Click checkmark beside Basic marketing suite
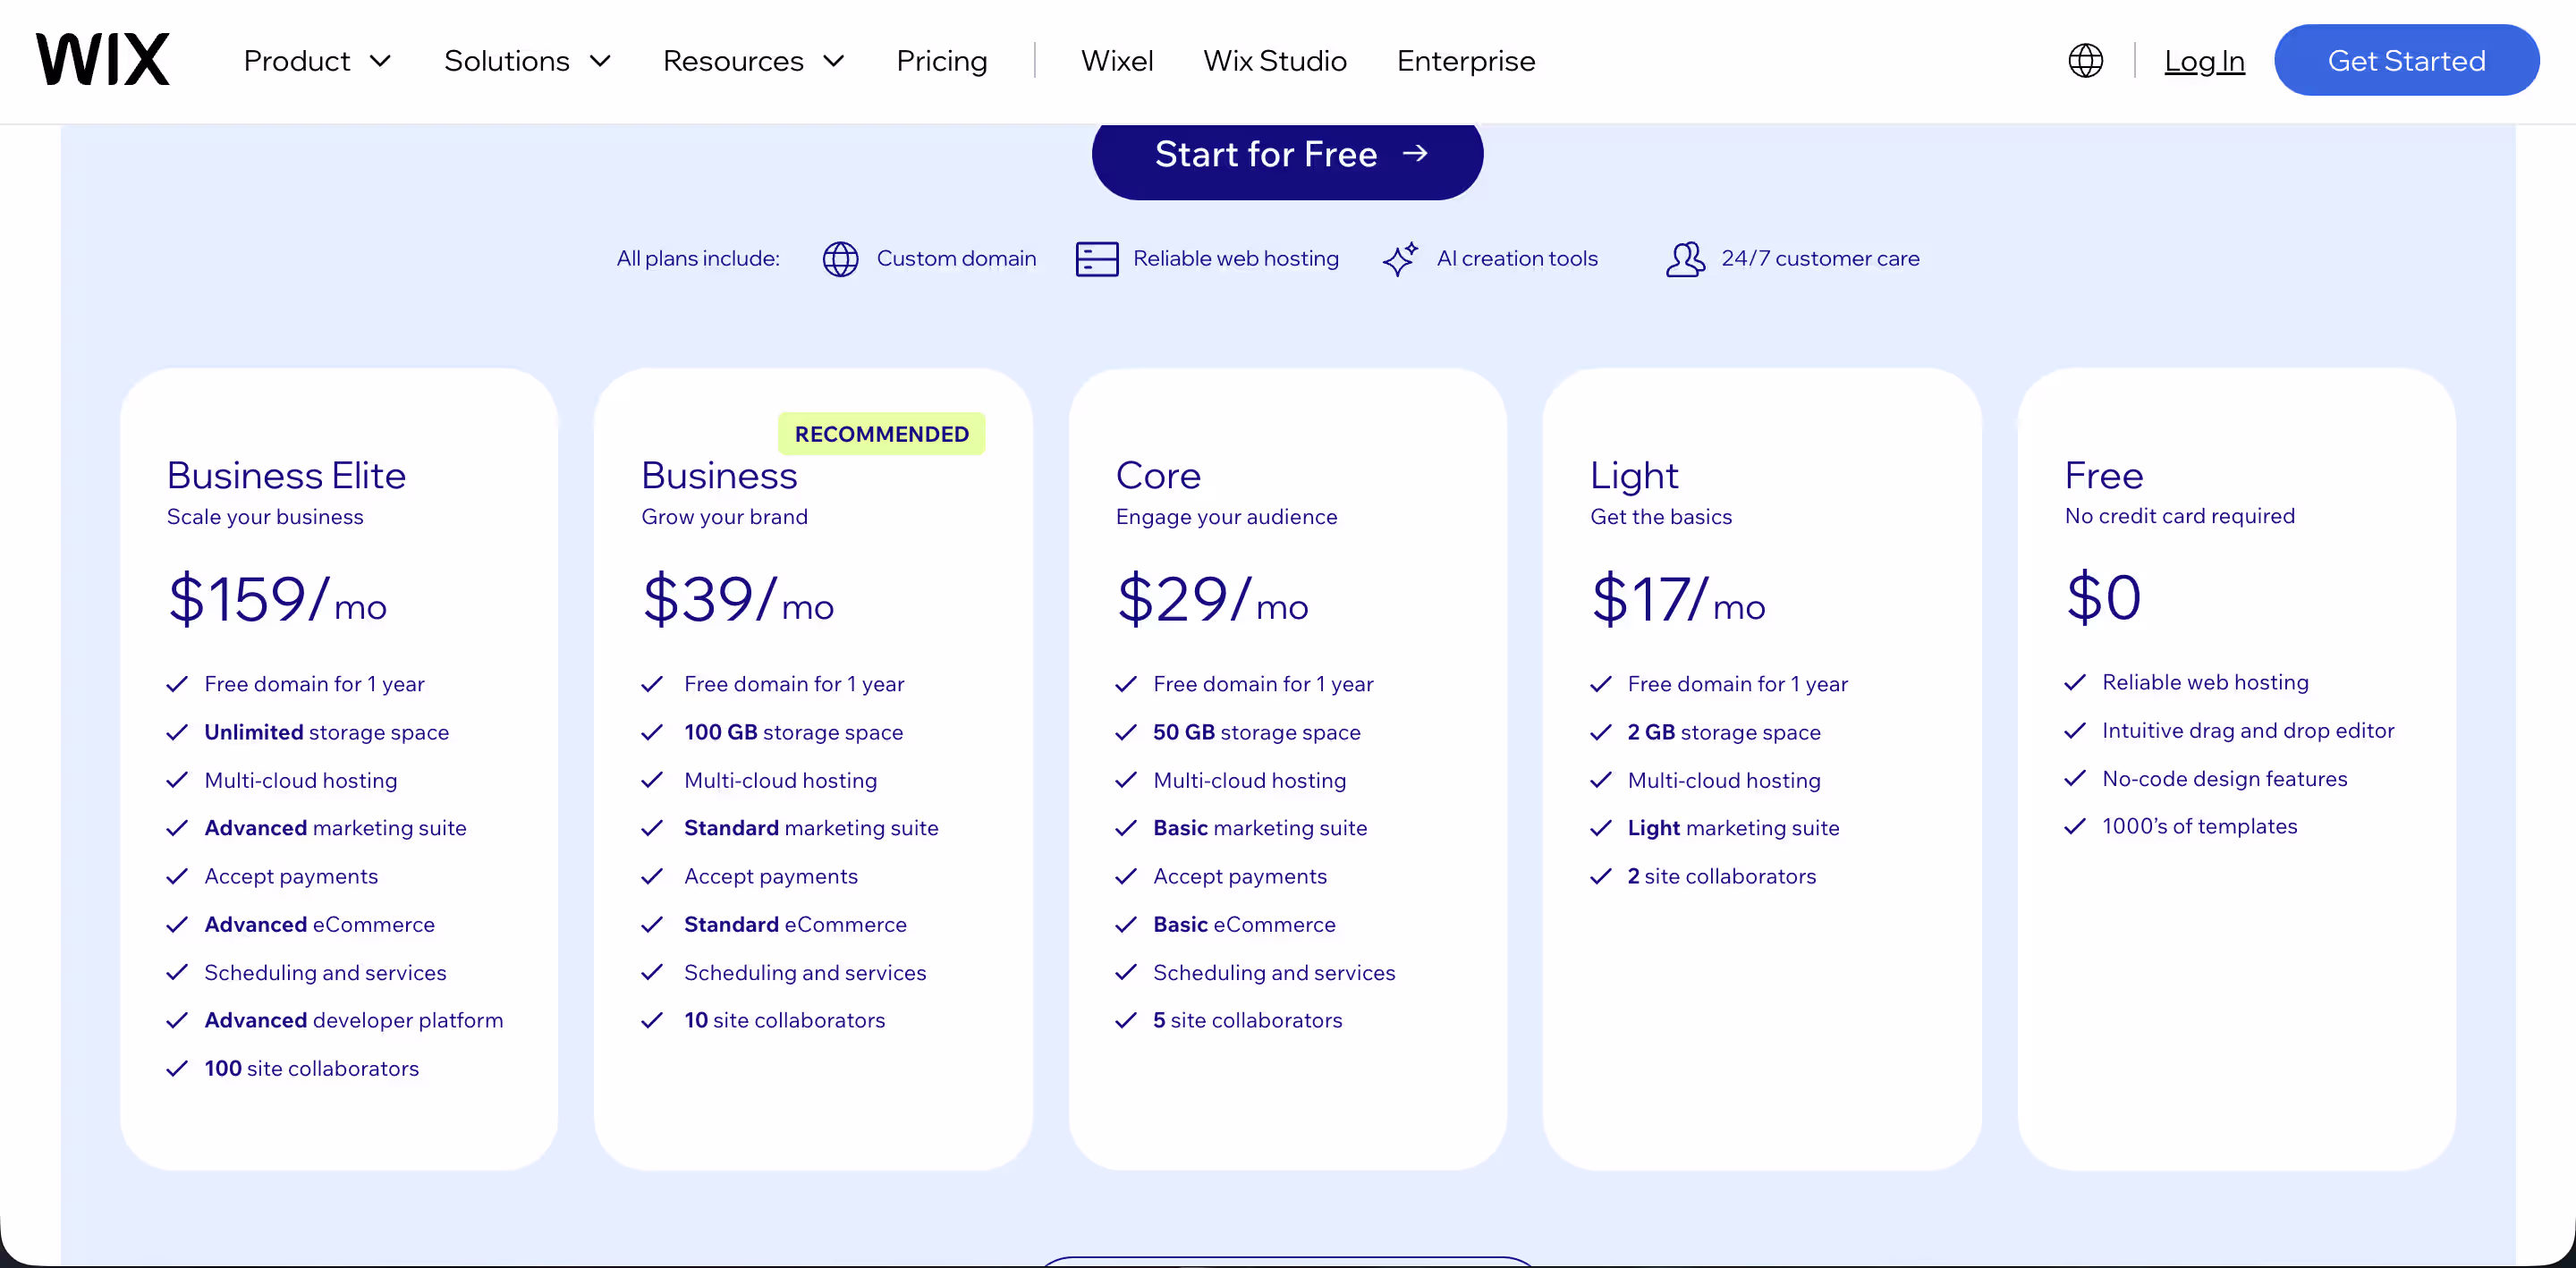 (x=1126, y=829)
